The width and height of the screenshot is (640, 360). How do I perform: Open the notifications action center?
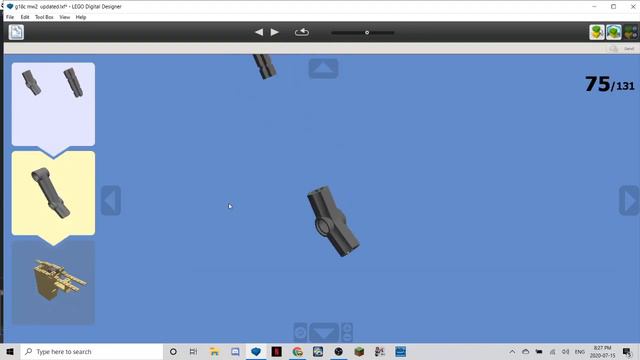point(627,351)
